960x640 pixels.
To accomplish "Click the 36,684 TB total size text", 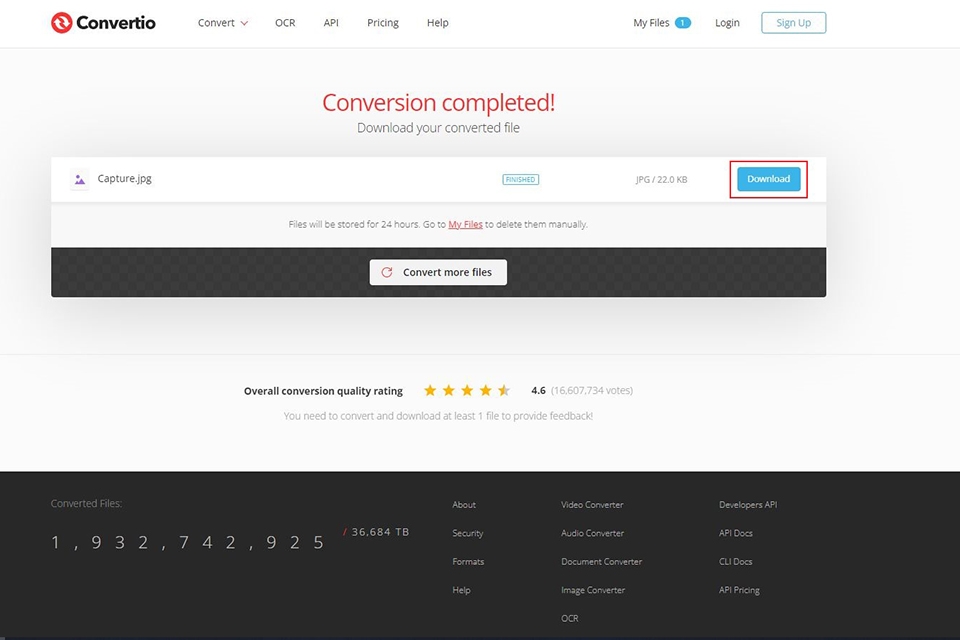I will (x=380, y=532).
